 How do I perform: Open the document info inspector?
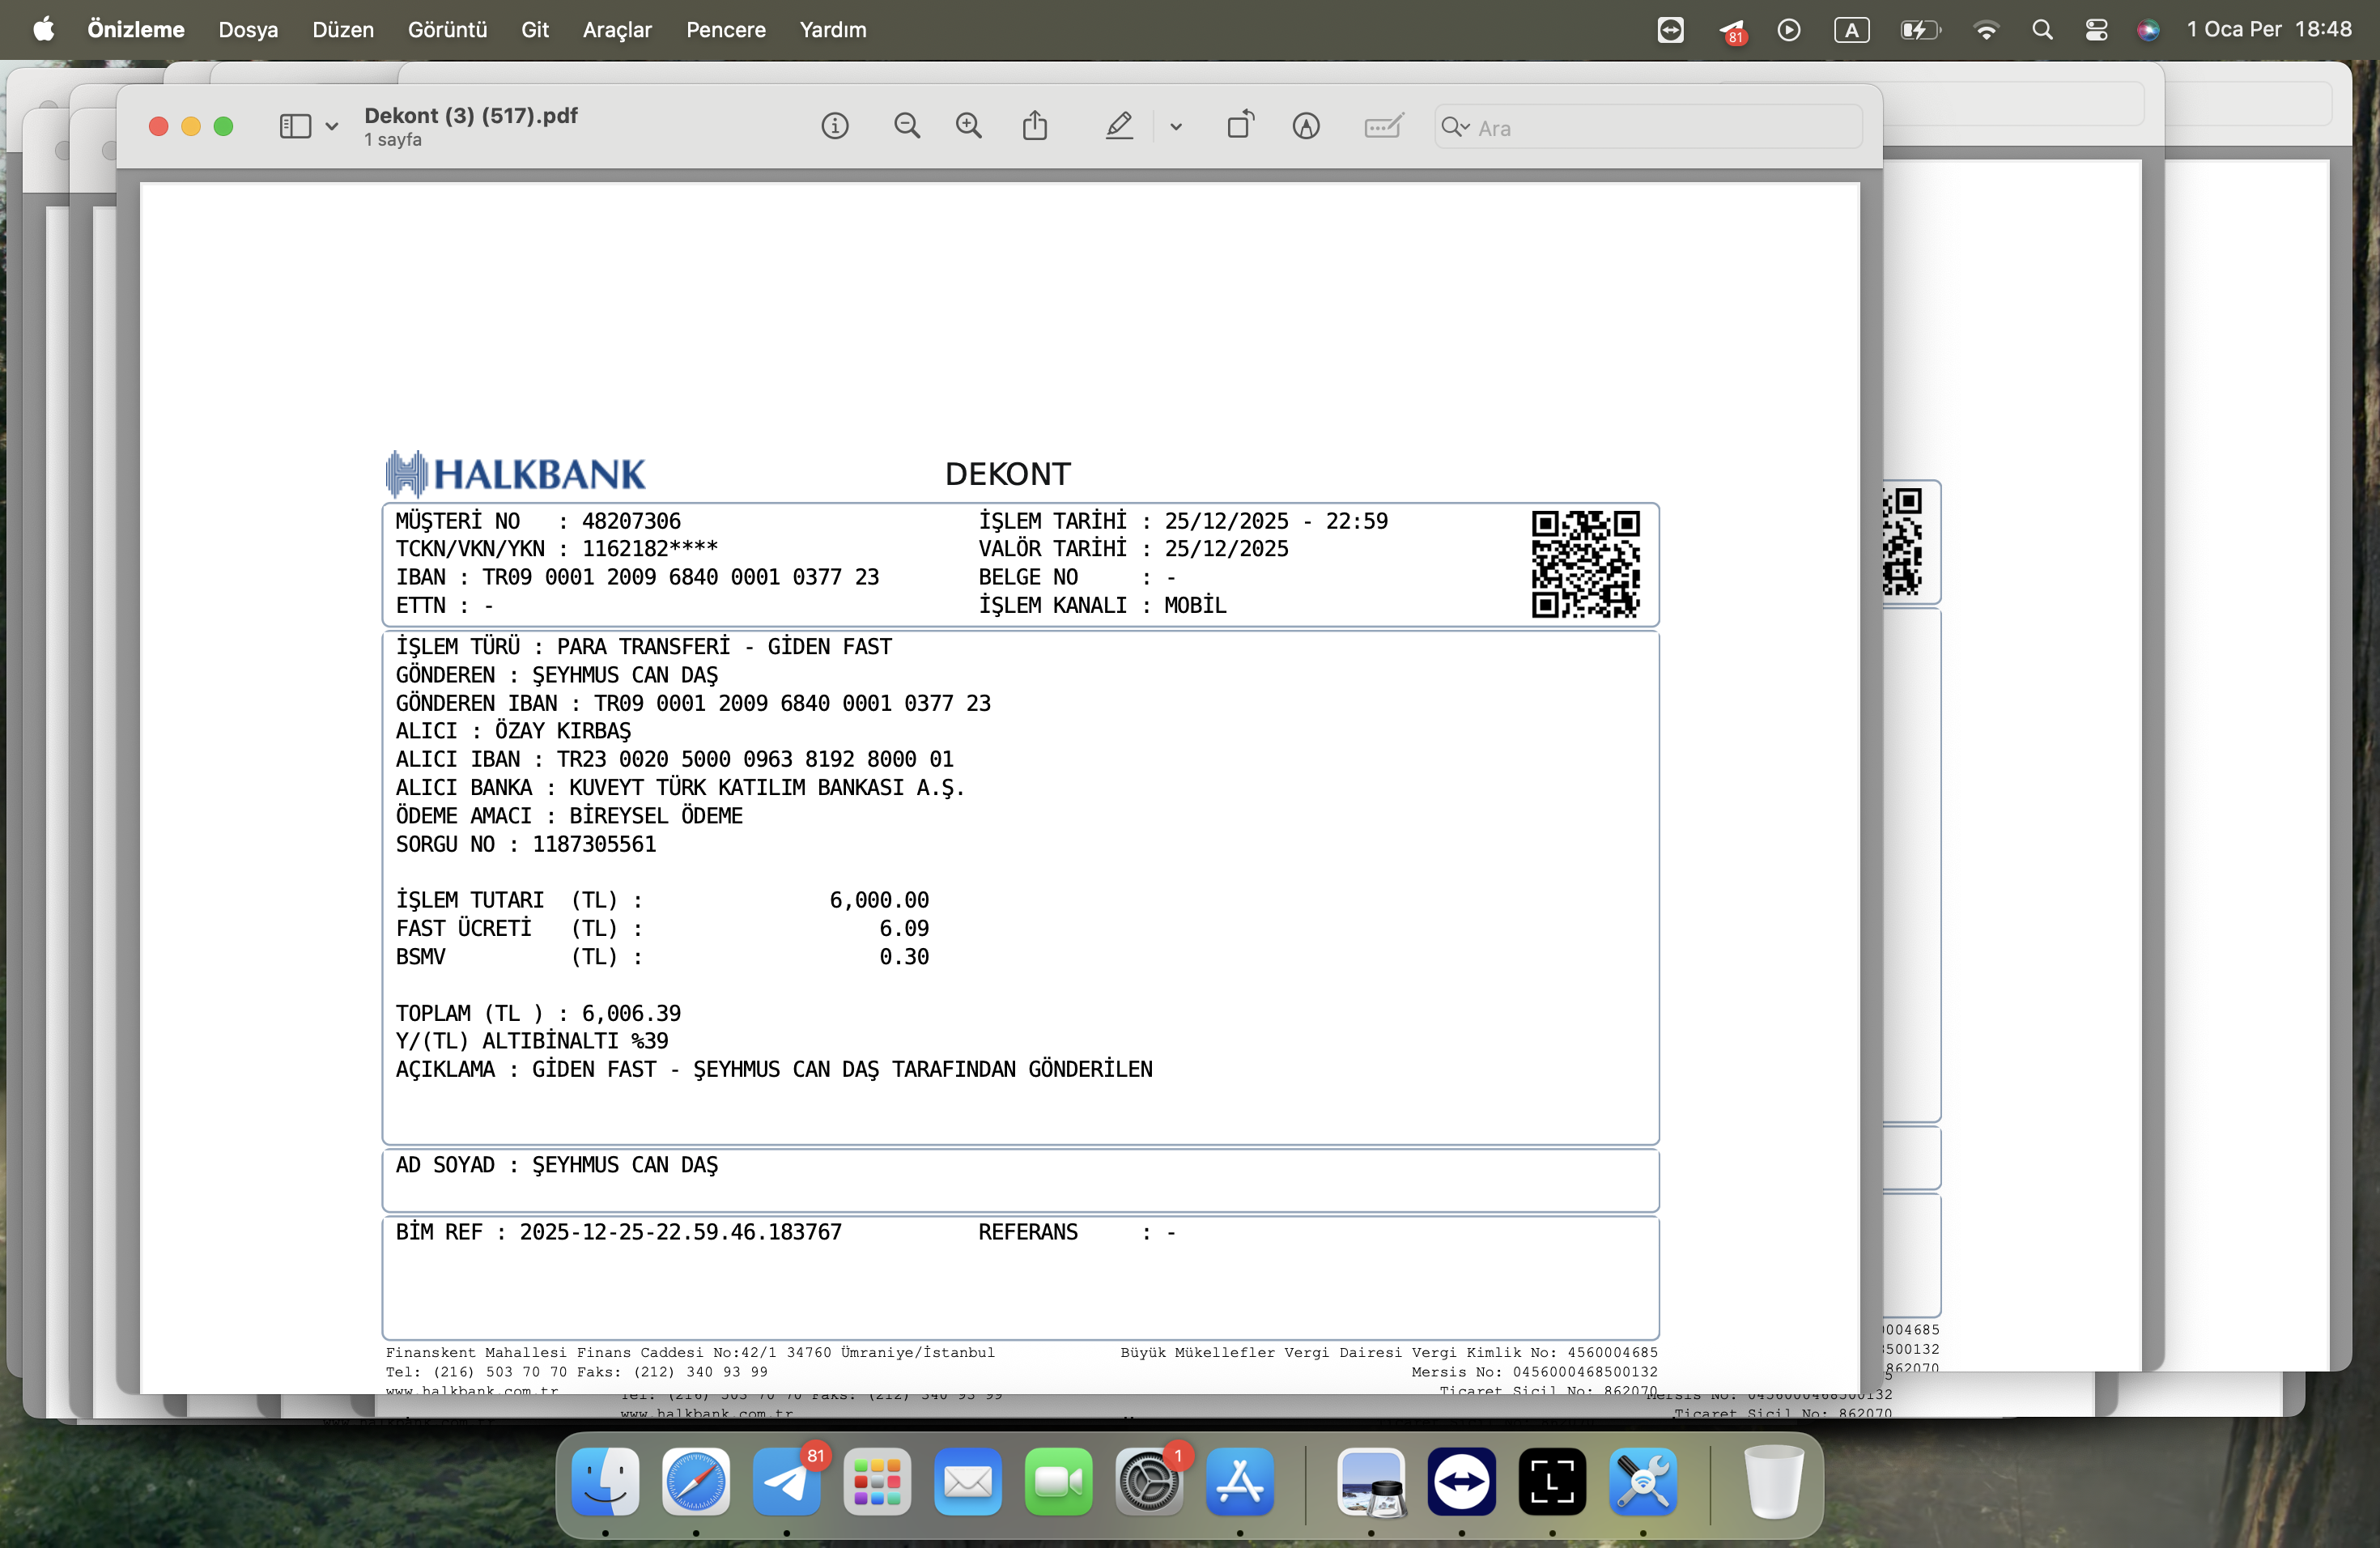(835, 126)
